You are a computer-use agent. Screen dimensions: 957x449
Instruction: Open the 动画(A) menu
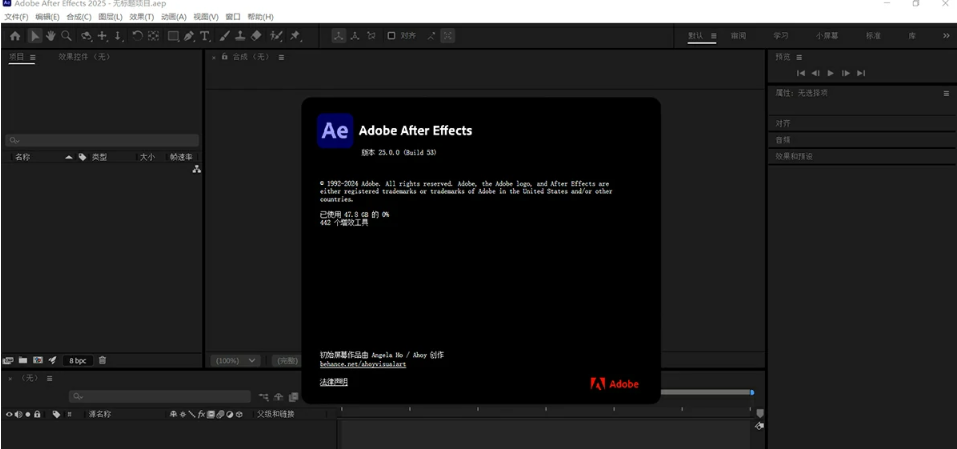tap(173, 17)
